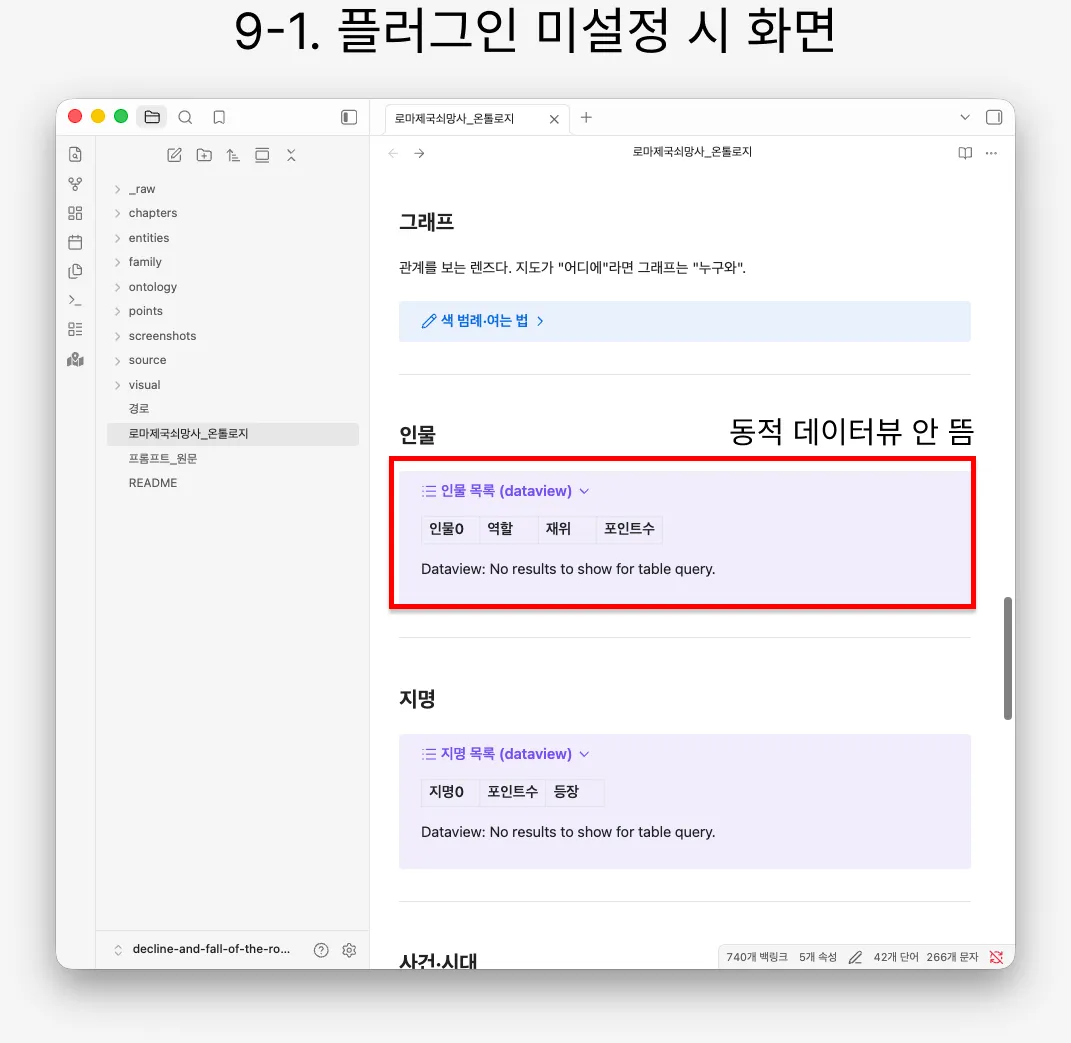Toggle the left sidebar collapse icon
The image size is (1071, 1043).
coord(349,117)
